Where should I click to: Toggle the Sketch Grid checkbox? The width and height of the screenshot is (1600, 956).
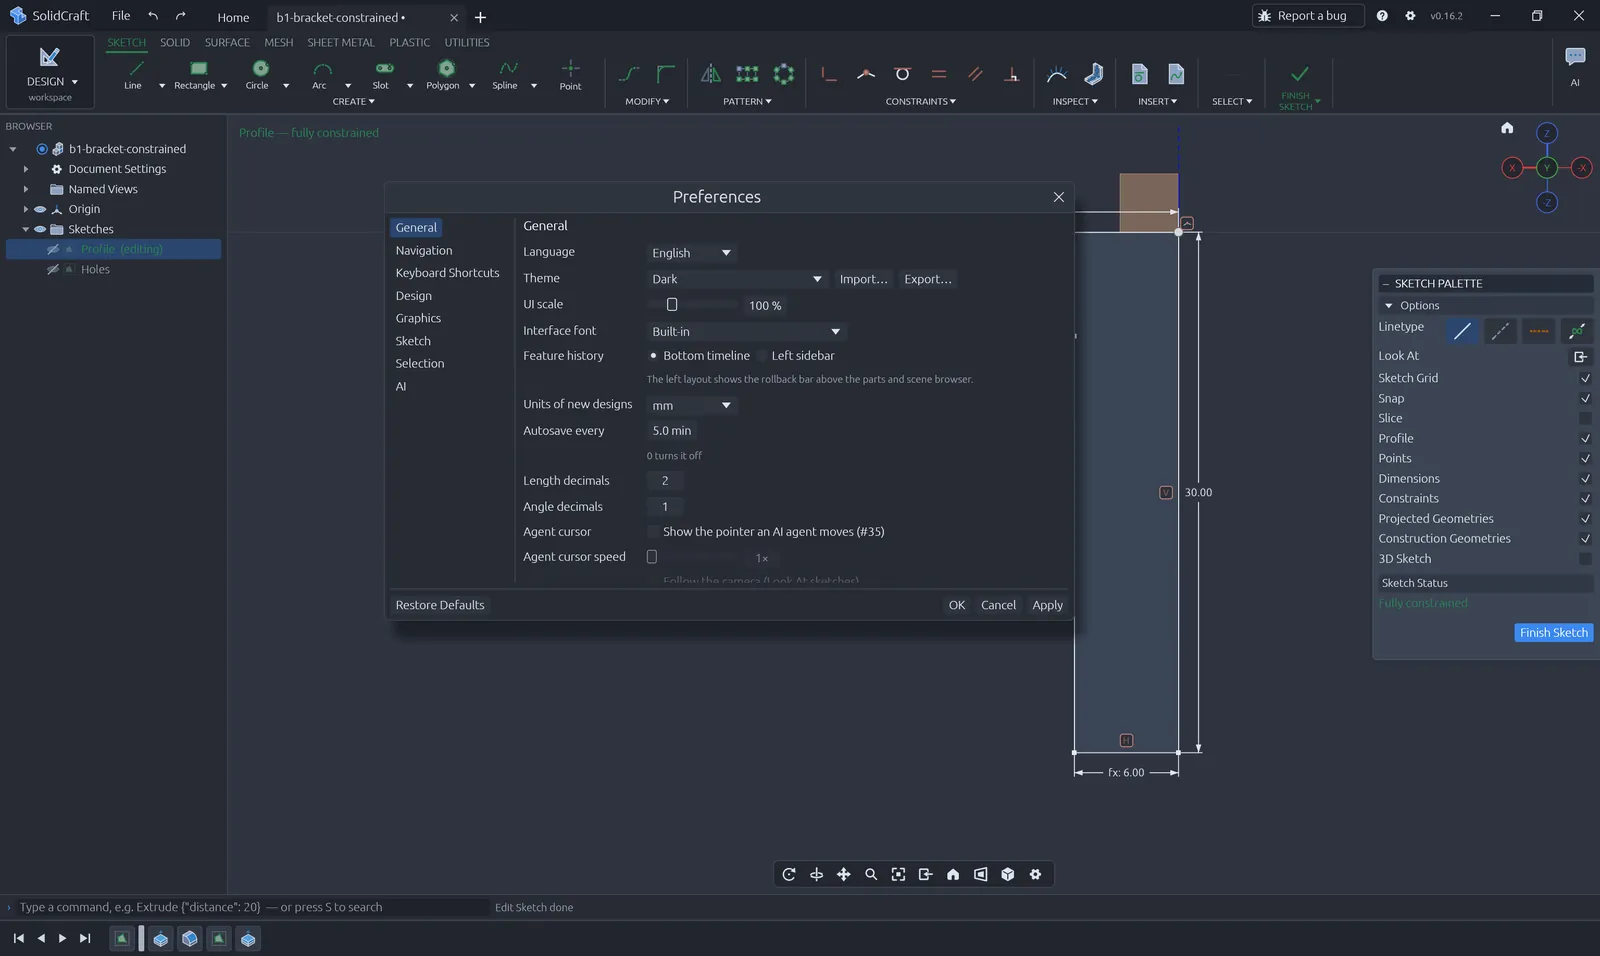1585,378
